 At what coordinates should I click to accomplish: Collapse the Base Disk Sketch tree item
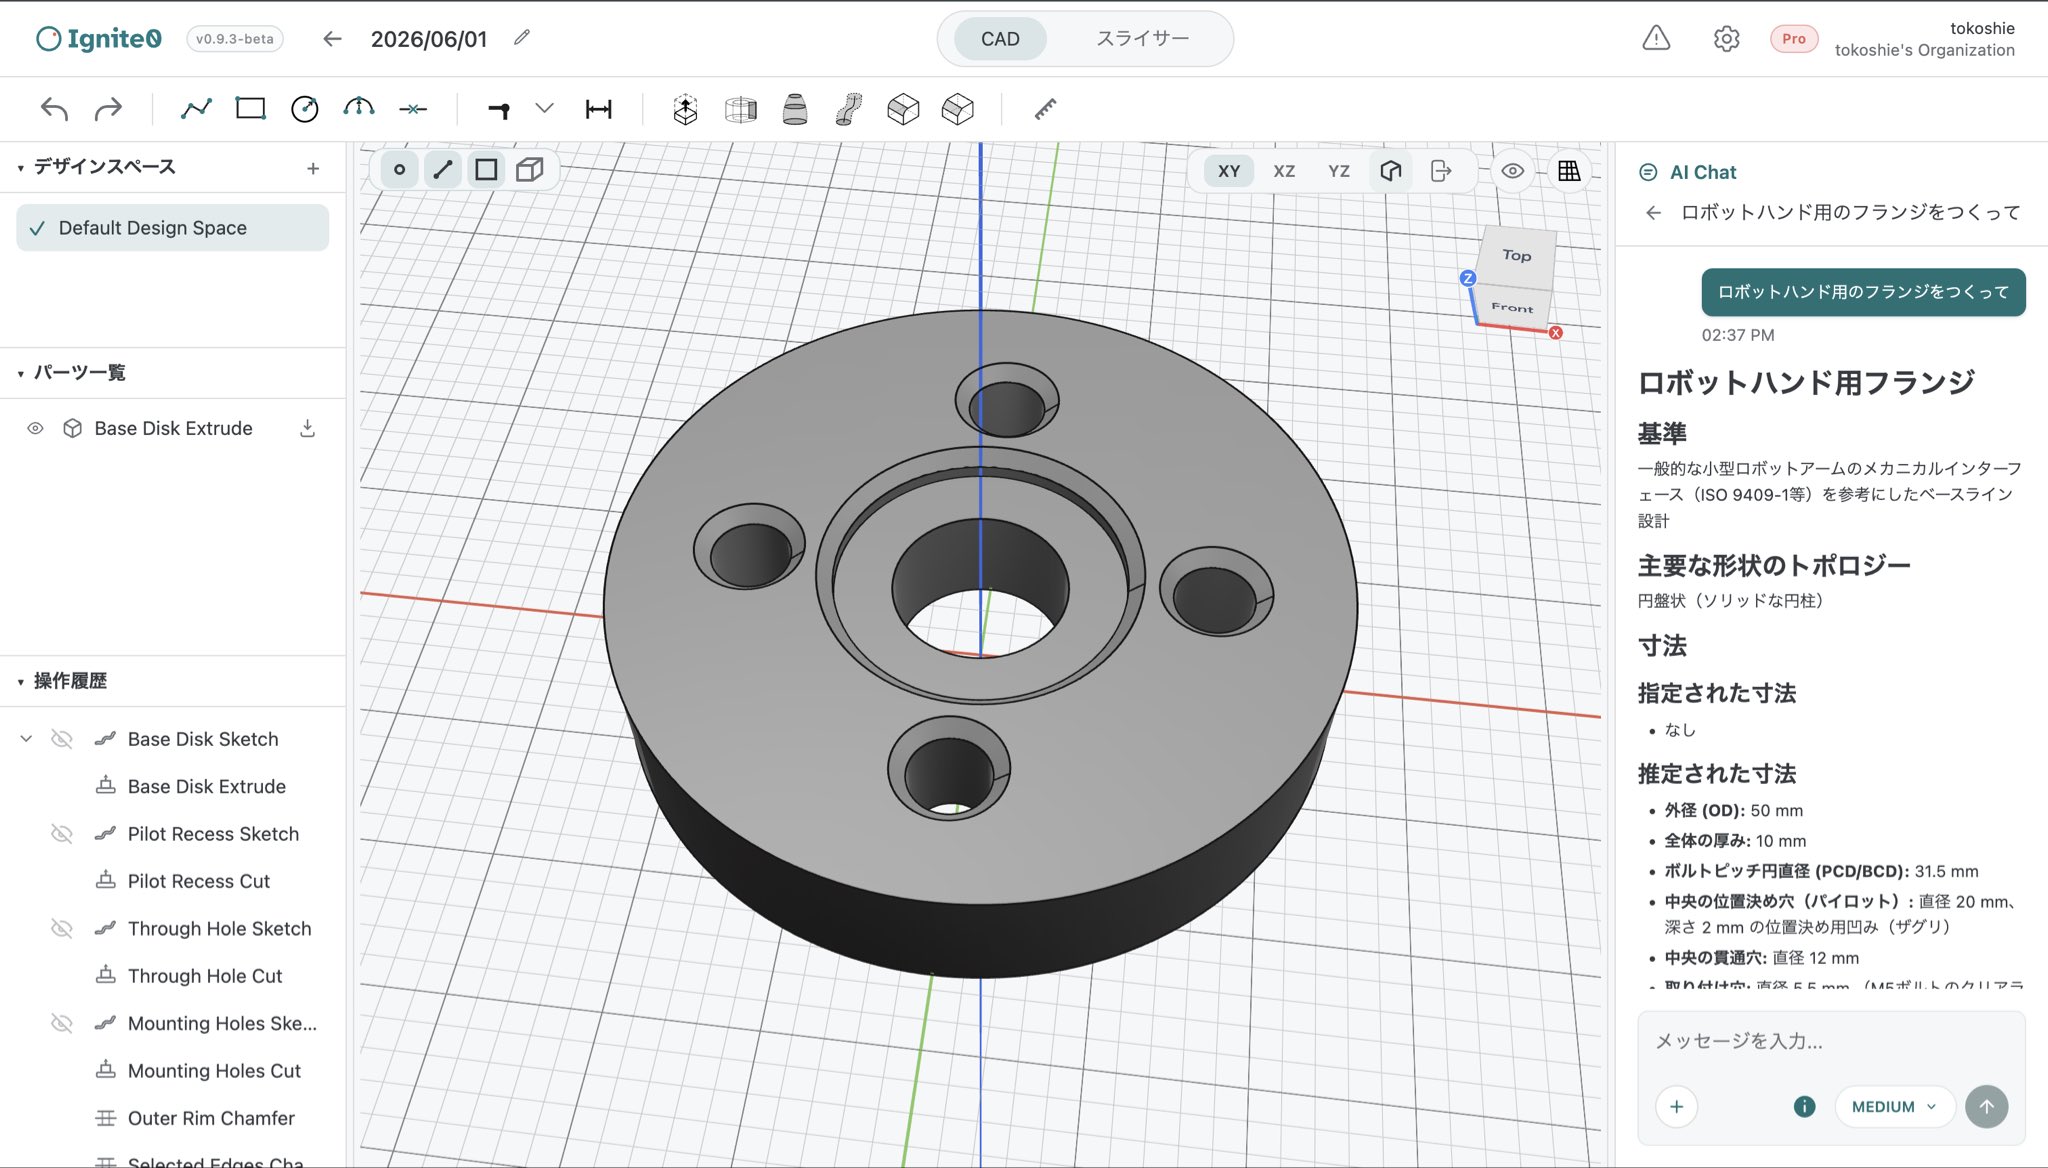pos(26,739)
